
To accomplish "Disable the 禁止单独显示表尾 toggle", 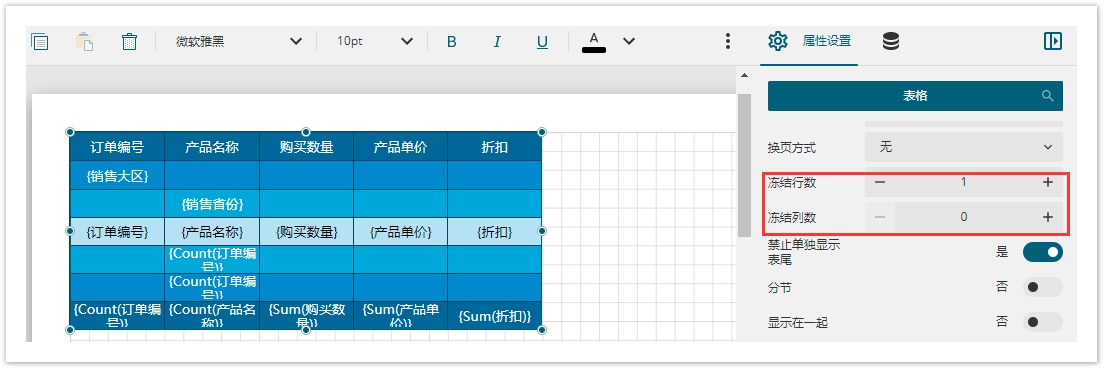I will coord(1043,252).
